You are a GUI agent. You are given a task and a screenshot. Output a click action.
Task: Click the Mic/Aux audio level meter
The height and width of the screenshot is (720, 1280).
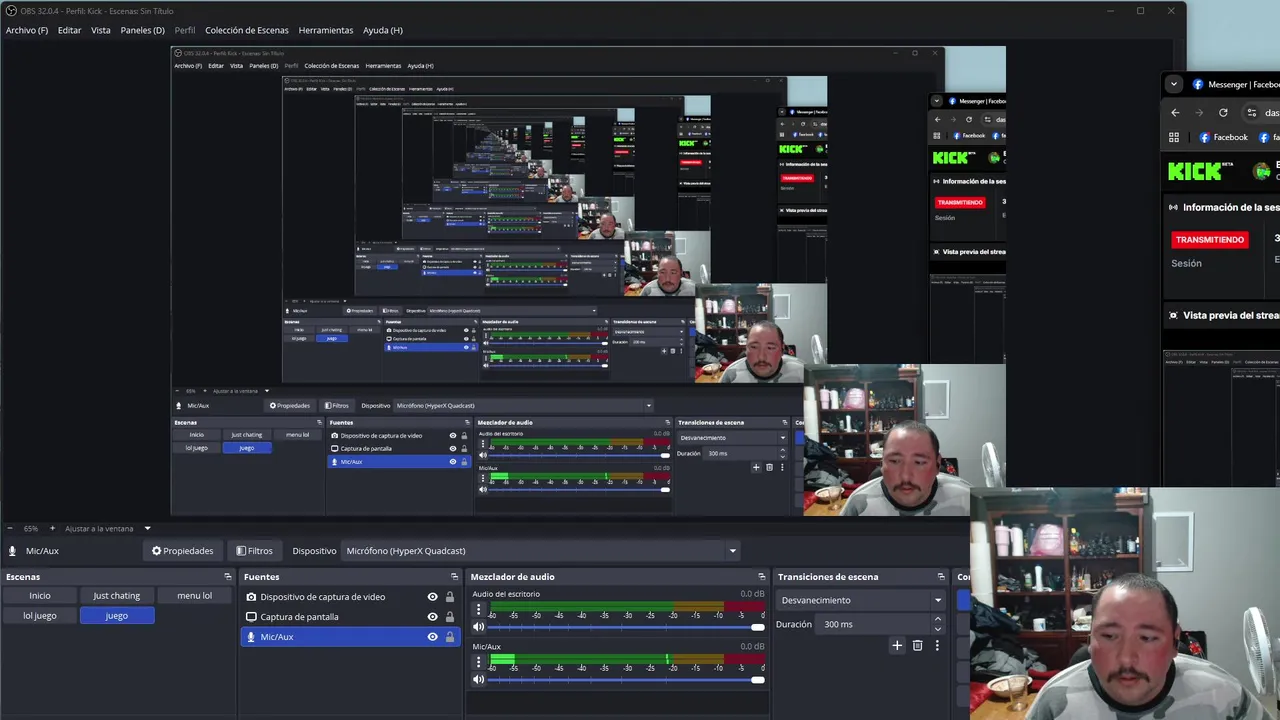point(627,660)
